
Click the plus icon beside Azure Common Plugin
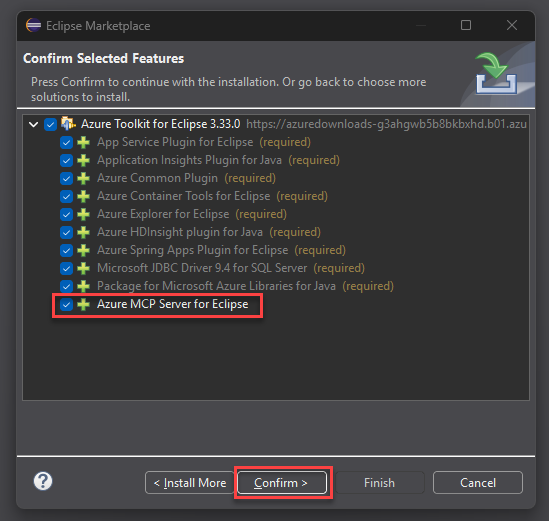tap(83, 179)
